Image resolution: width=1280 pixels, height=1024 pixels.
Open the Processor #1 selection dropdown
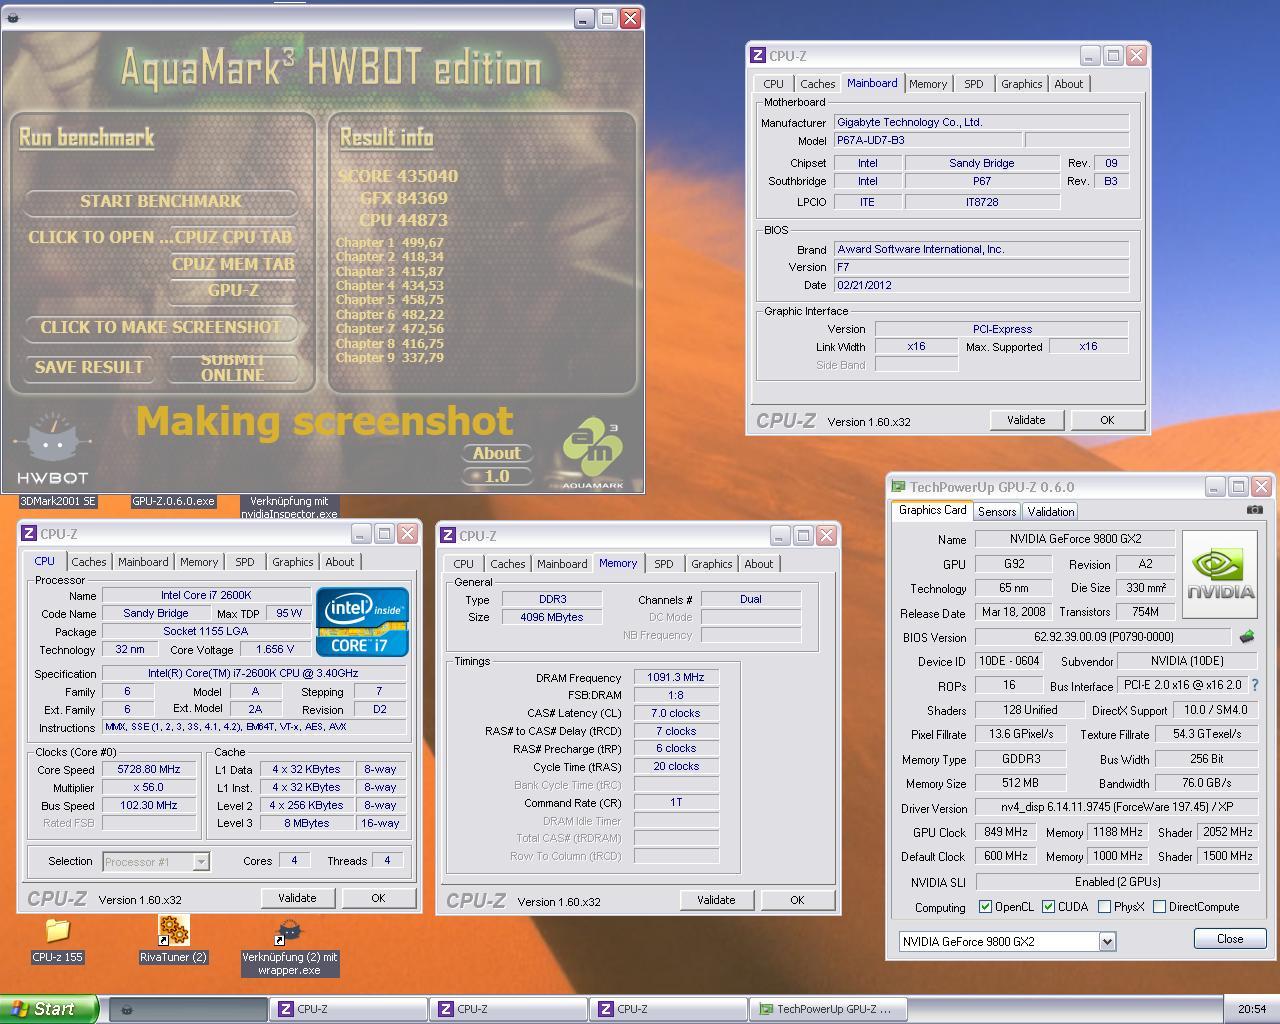[201, 861]
